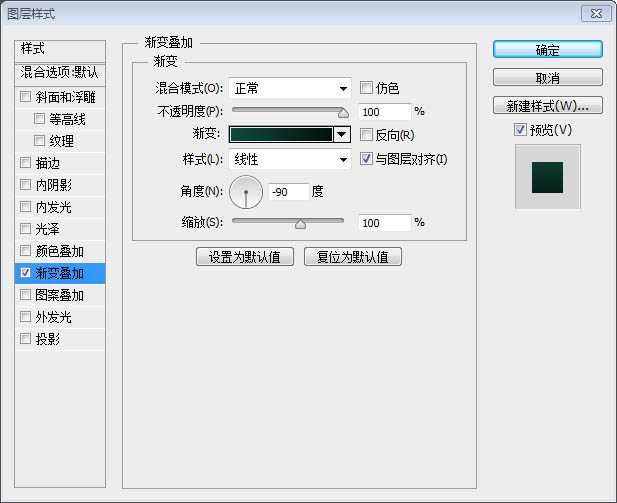Enable the 等高线 checkbox
The height and width of the screenshot is (503, 617).
(x=39, y=118)
